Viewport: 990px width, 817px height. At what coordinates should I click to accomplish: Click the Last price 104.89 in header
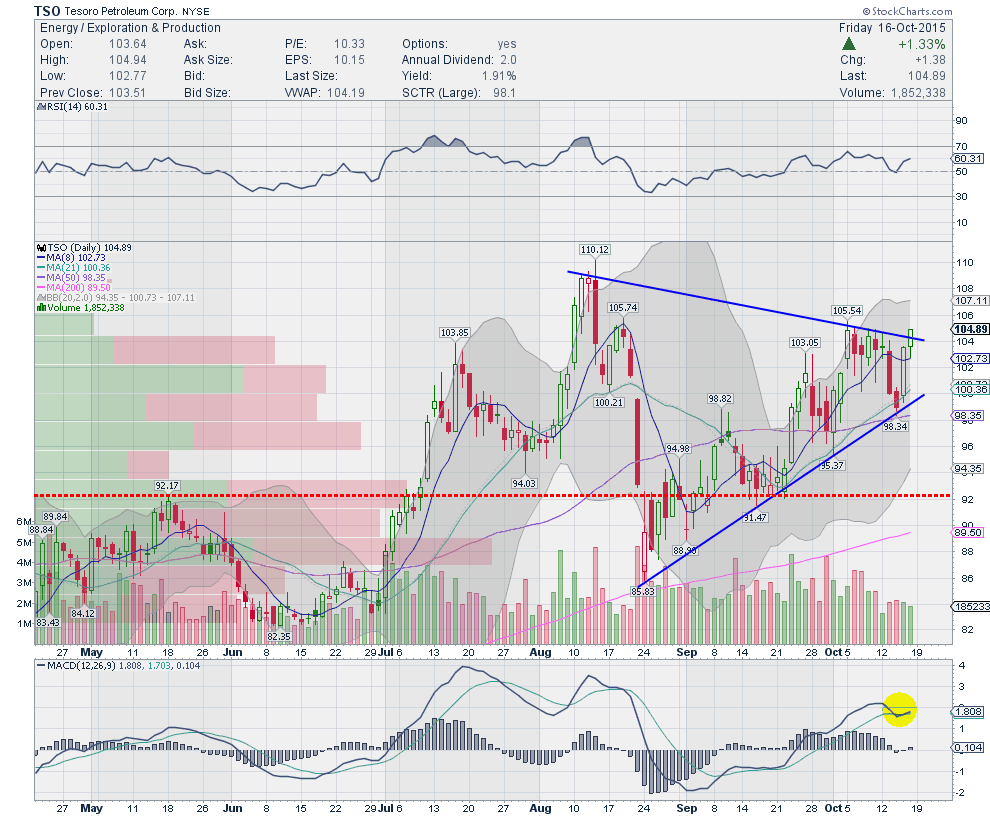pos(927,76)
